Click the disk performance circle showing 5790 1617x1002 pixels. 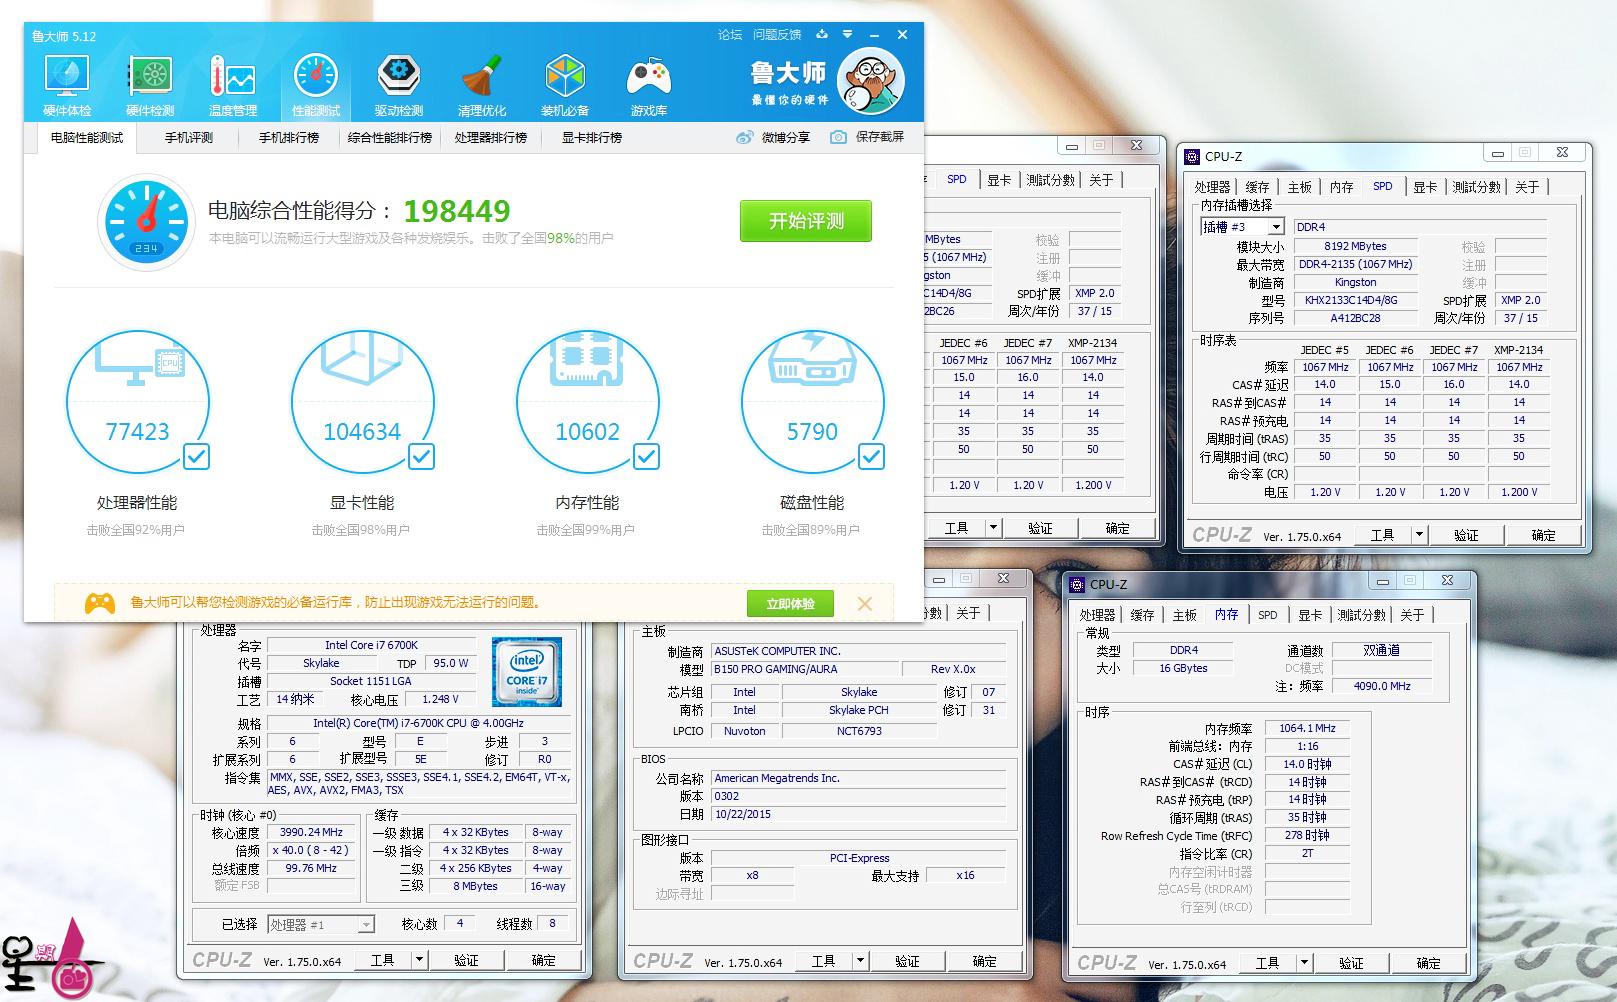812,402
